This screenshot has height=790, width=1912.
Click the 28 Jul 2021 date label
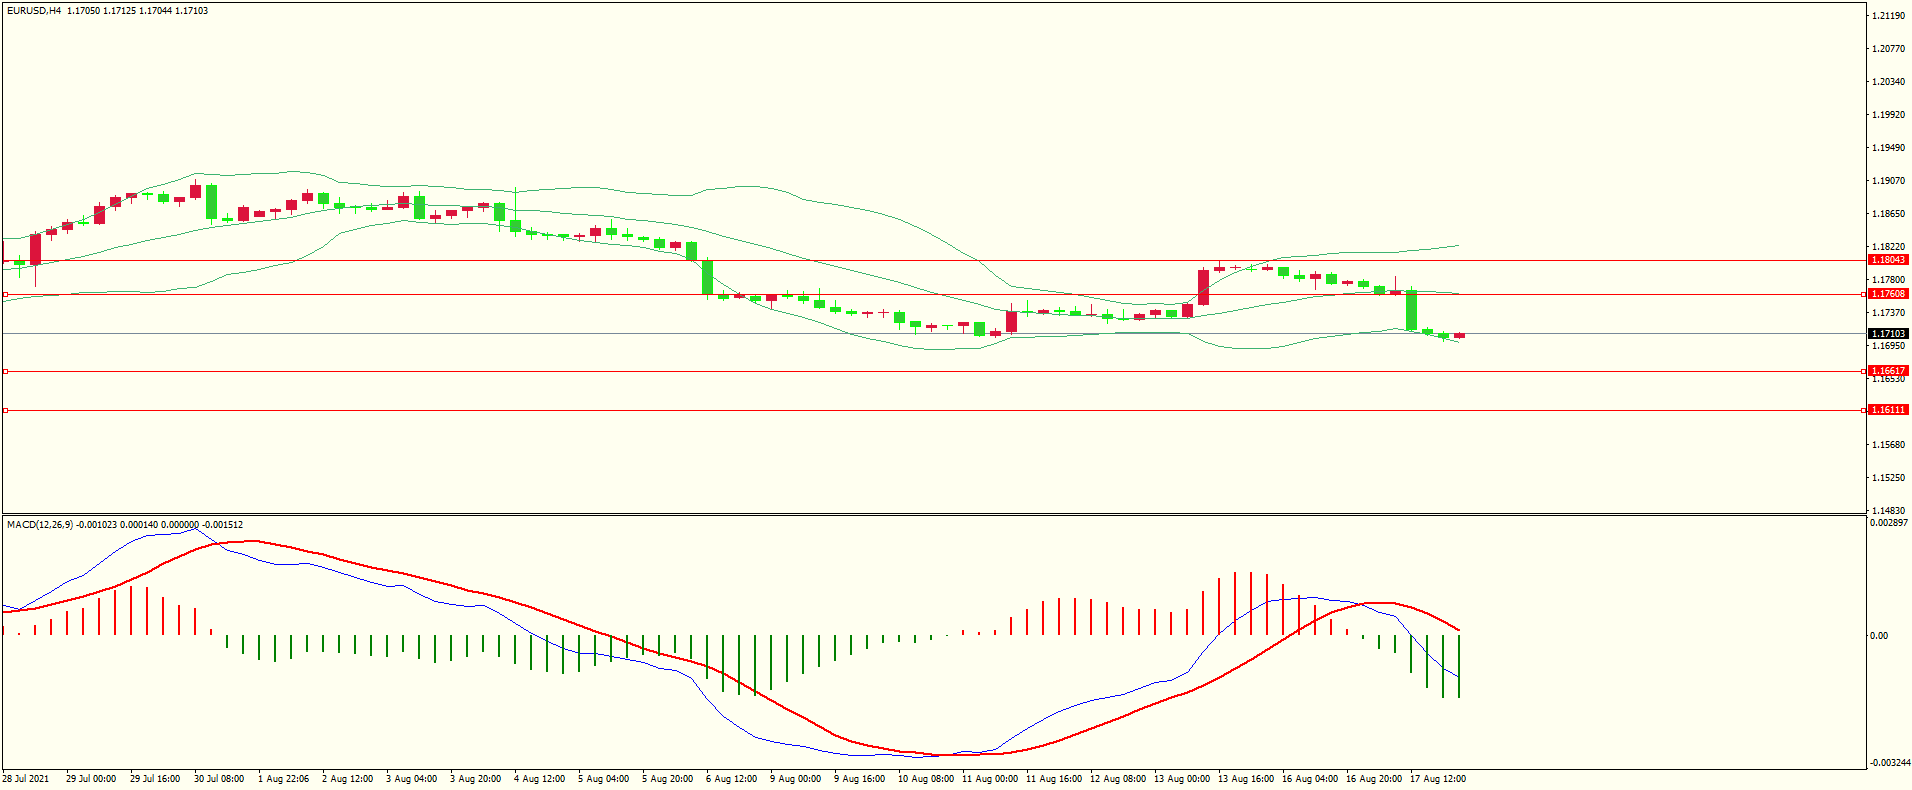pyautogui.click(x=25, y=779)
